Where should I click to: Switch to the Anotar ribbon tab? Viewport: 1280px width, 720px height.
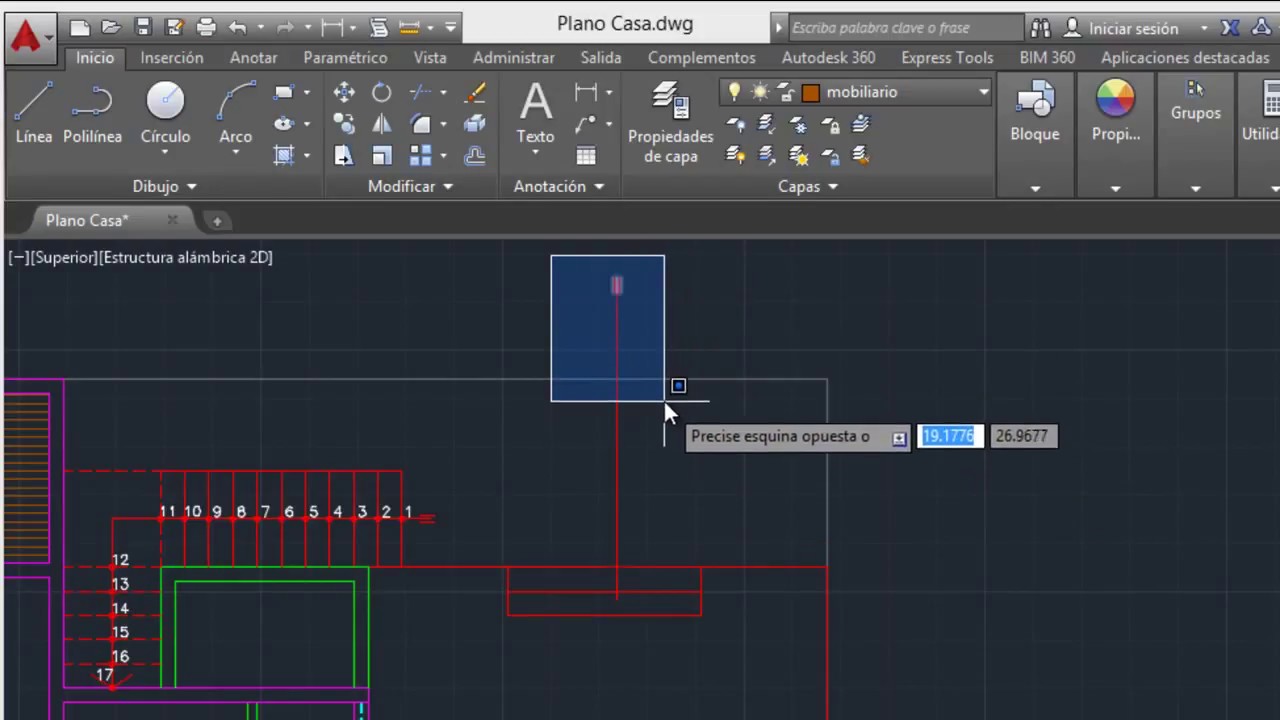tap(253, 58)
